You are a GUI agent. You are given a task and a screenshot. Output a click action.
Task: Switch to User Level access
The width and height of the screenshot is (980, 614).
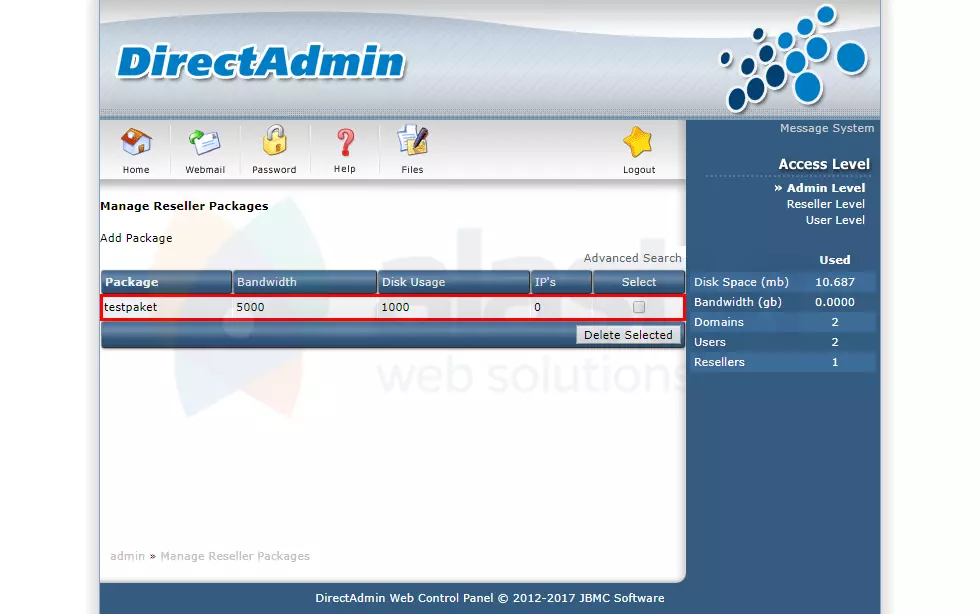coord(835,220)
